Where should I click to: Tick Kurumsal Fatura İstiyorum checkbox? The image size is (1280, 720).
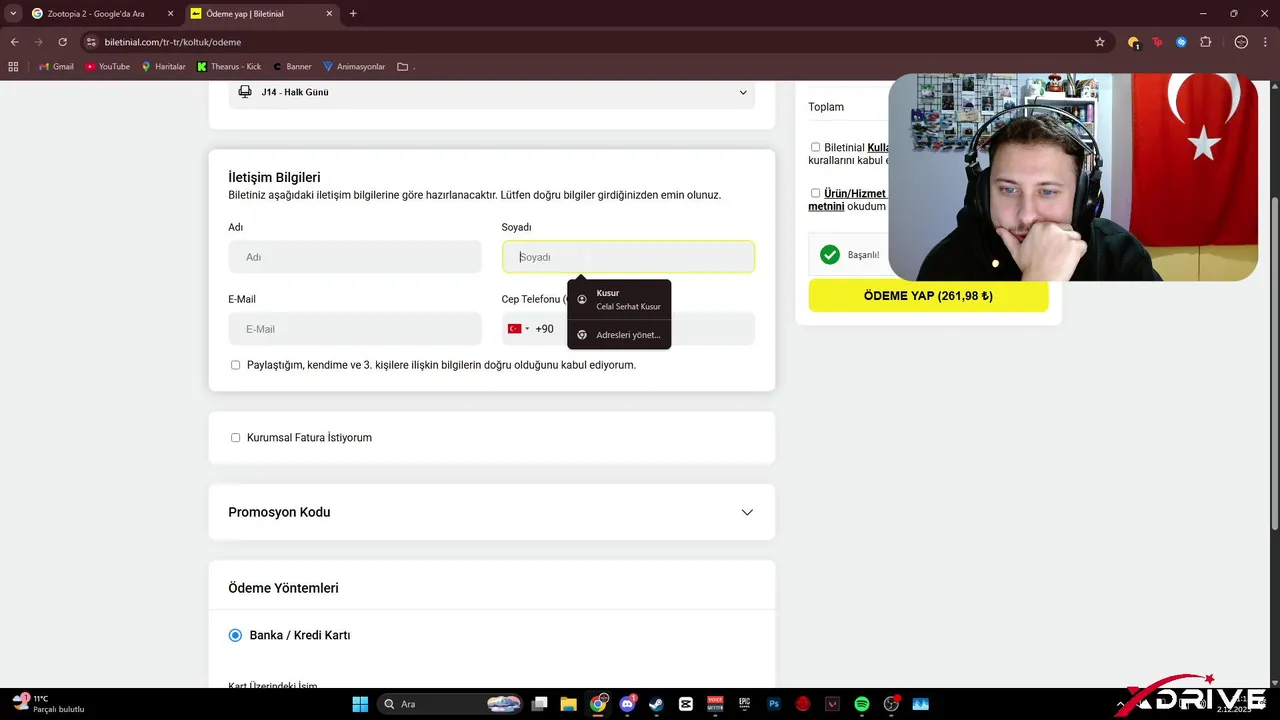pyautogui.click(x=236, y=438)
